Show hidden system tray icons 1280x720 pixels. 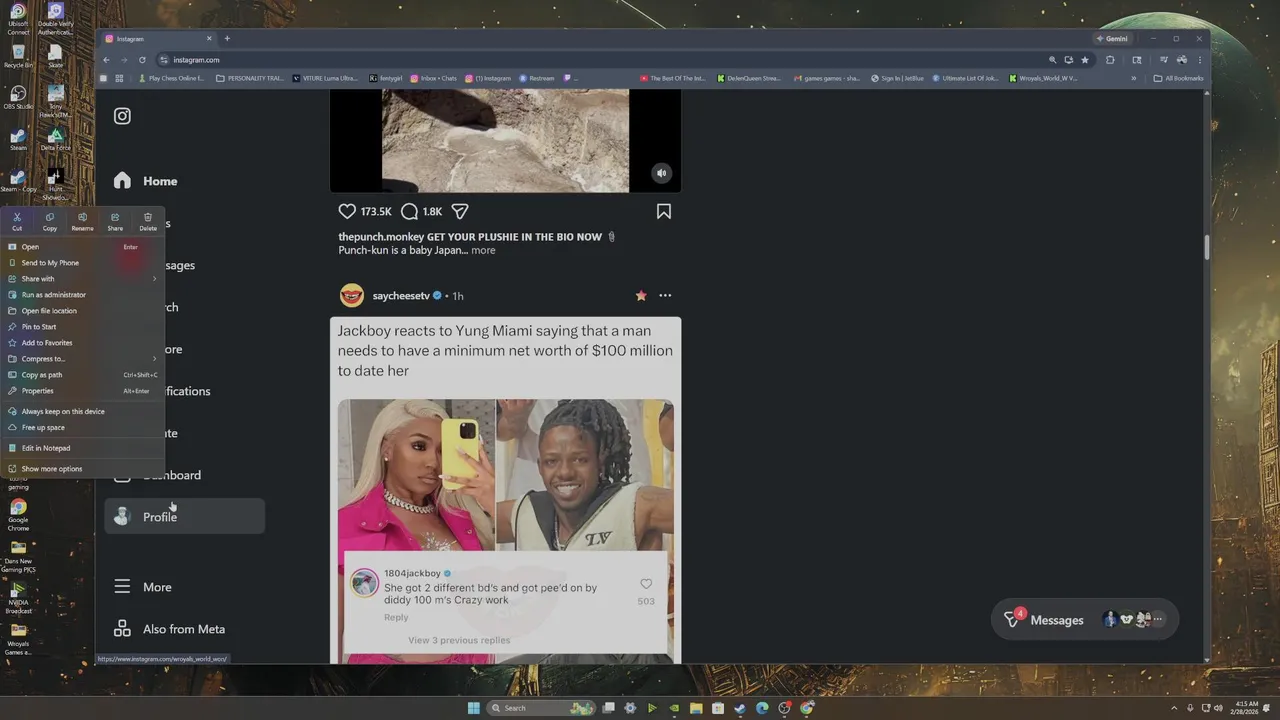pos(1175,708)
